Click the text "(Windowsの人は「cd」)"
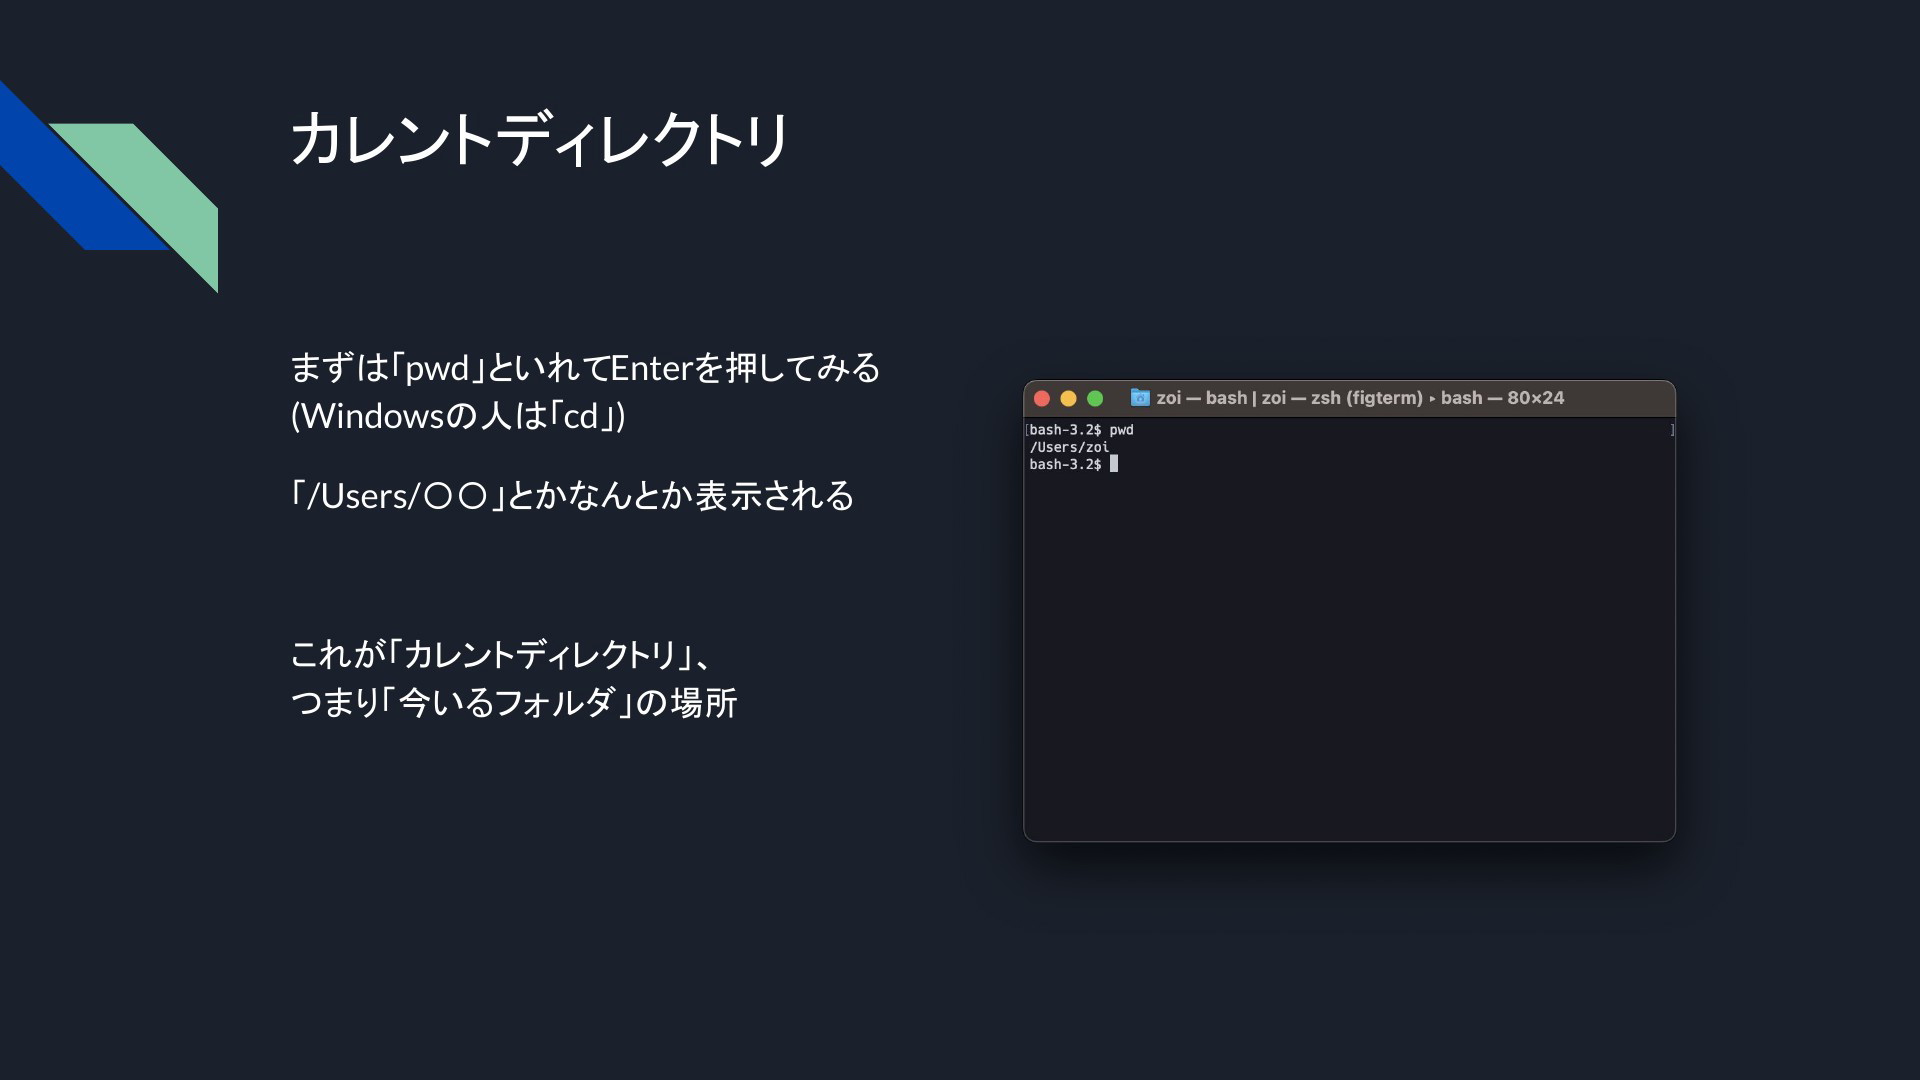The width and height of the screenshot is (1920, 1080). 458,416
